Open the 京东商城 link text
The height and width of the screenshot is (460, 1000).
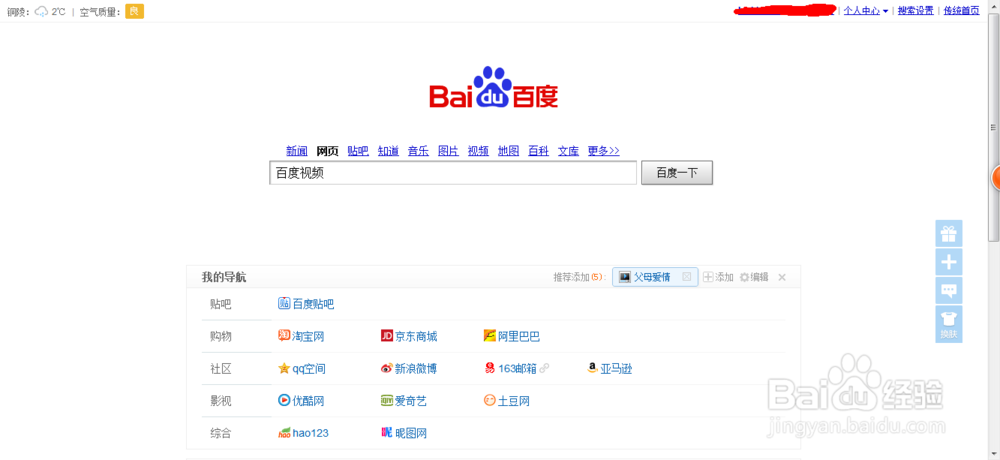coord(416,336)
